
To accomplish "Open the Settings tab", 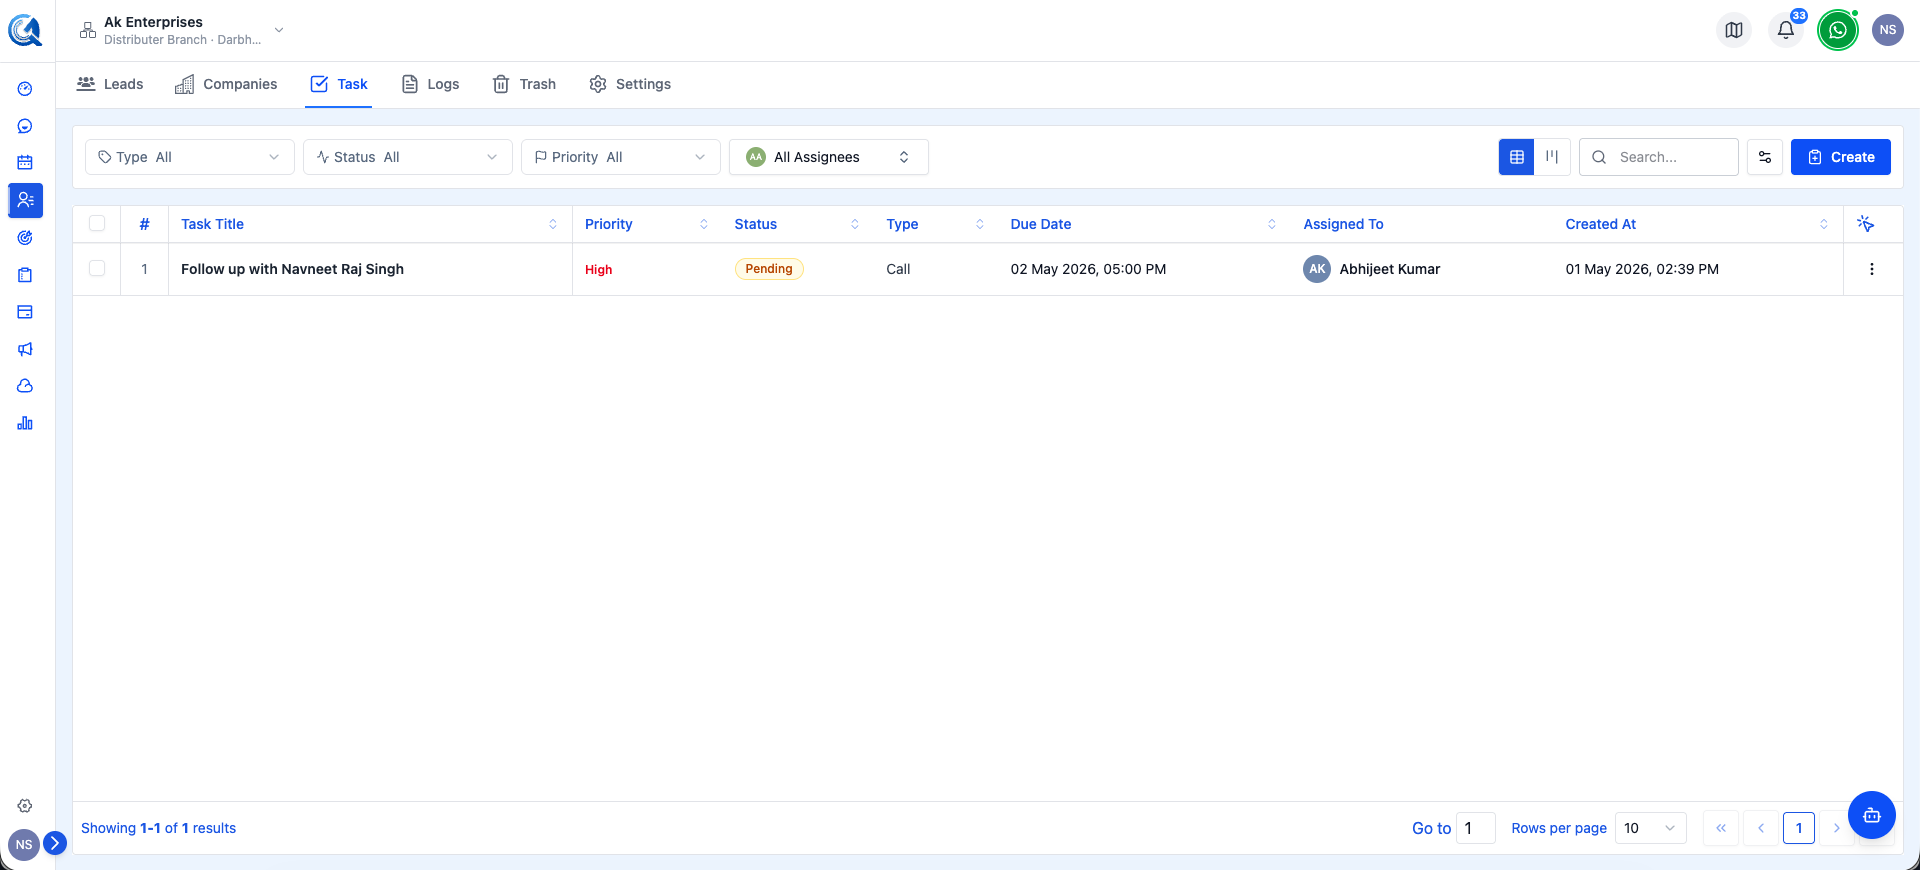I will click(x=630, y=84).
